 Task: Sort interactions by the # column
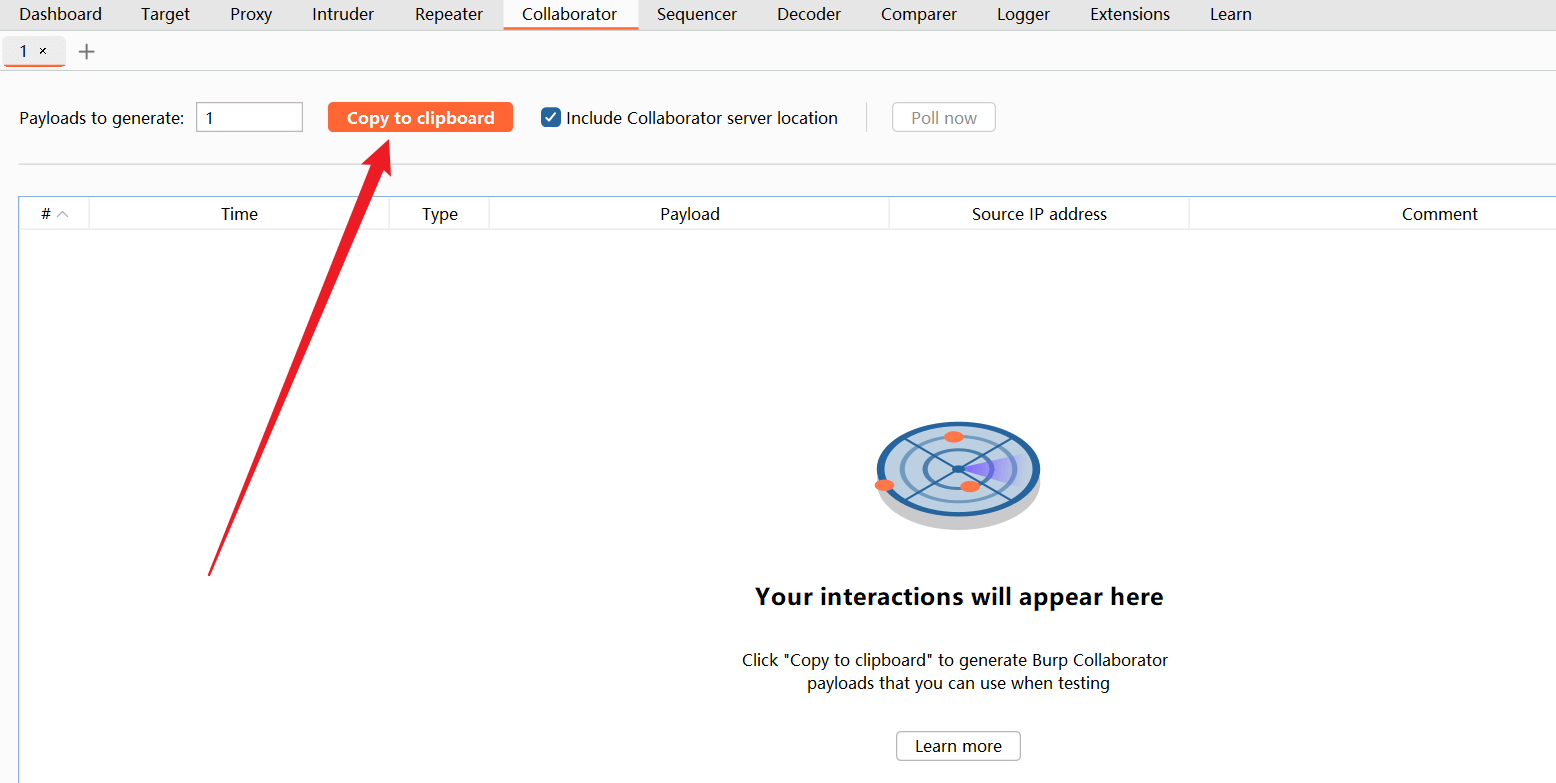pyautogui.click(x=54, y=214)
